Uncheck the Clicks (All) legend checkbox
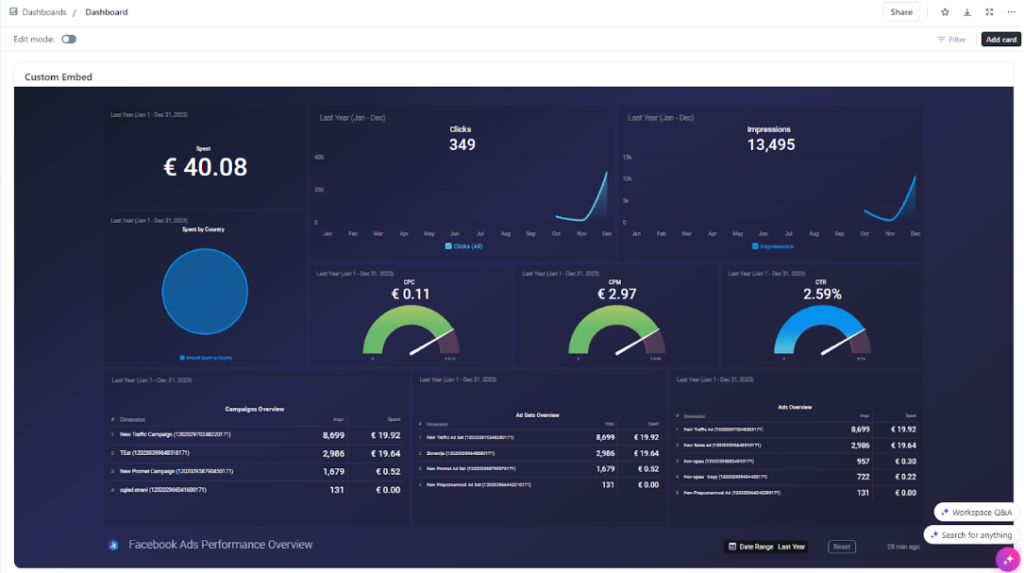The width and height of the screenshot is (1024, 573). (x=448, y=246)
